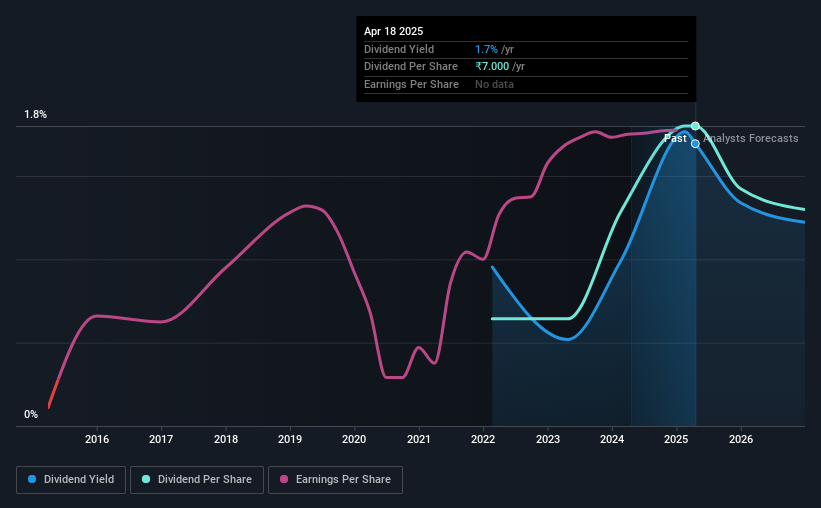Toggle the Dividend Per Share legend series
821x508 pixels.
click(197, 480)
